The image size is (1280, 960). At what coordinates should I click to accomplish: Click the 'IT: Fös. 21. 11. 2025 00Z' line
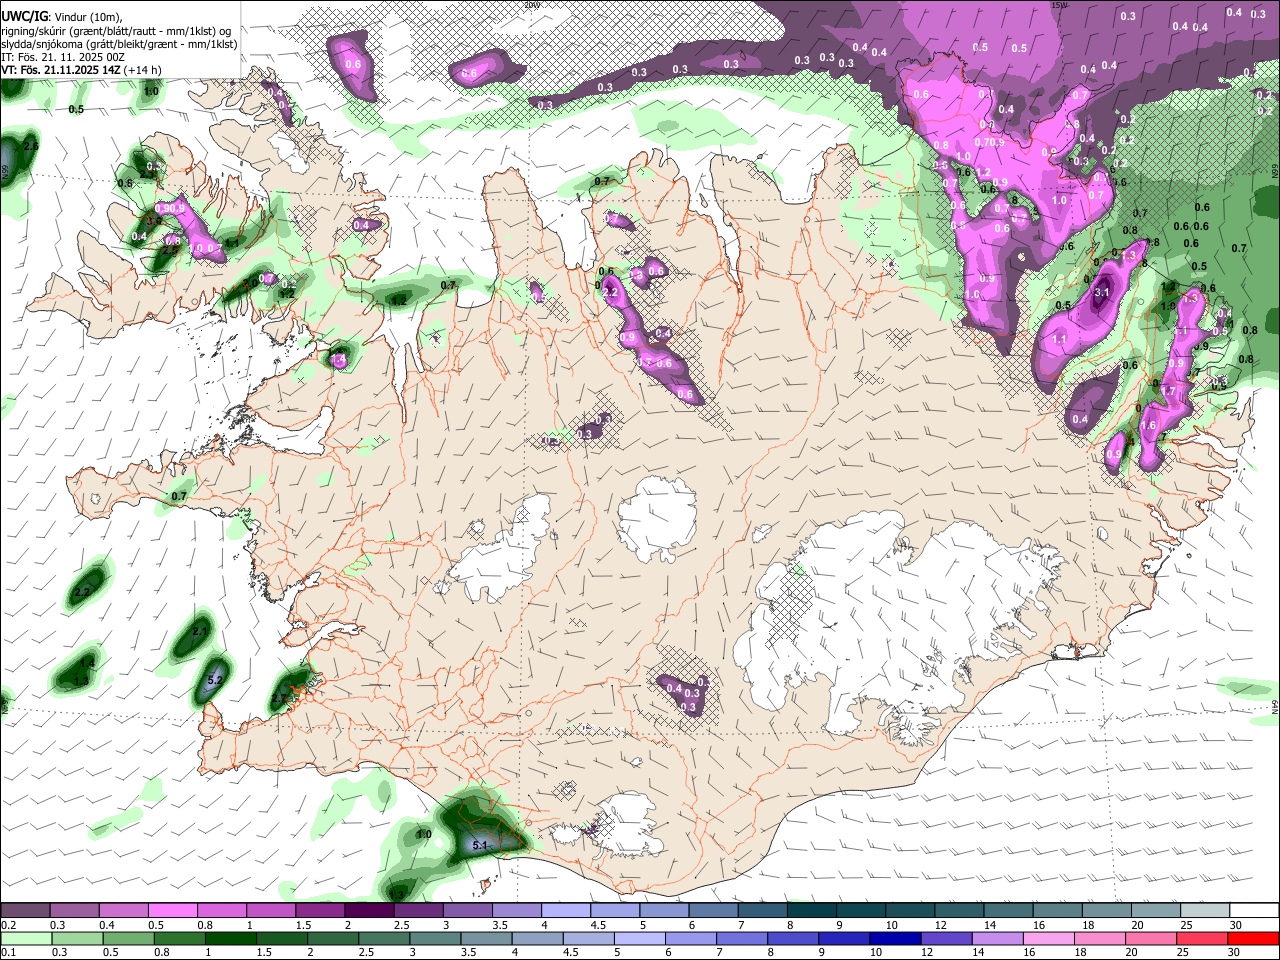coord(63,58)
